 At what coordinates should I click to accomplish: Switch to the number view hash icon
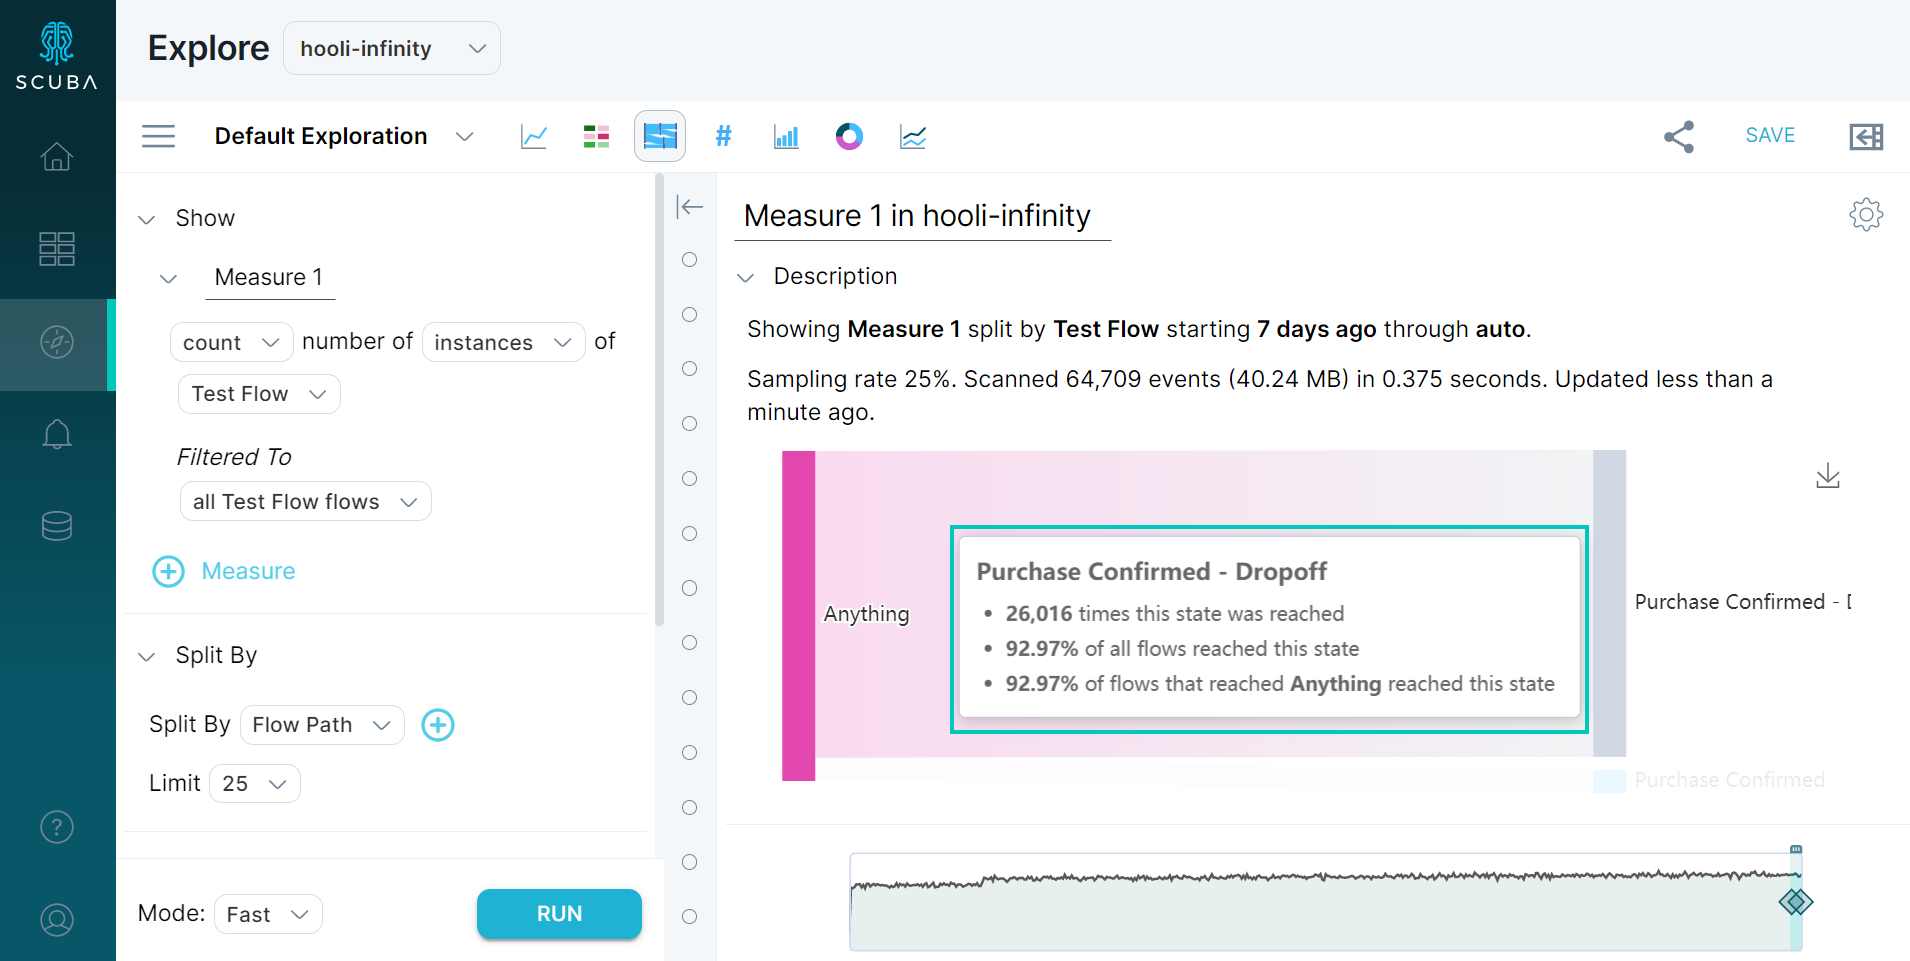point(724,136)
